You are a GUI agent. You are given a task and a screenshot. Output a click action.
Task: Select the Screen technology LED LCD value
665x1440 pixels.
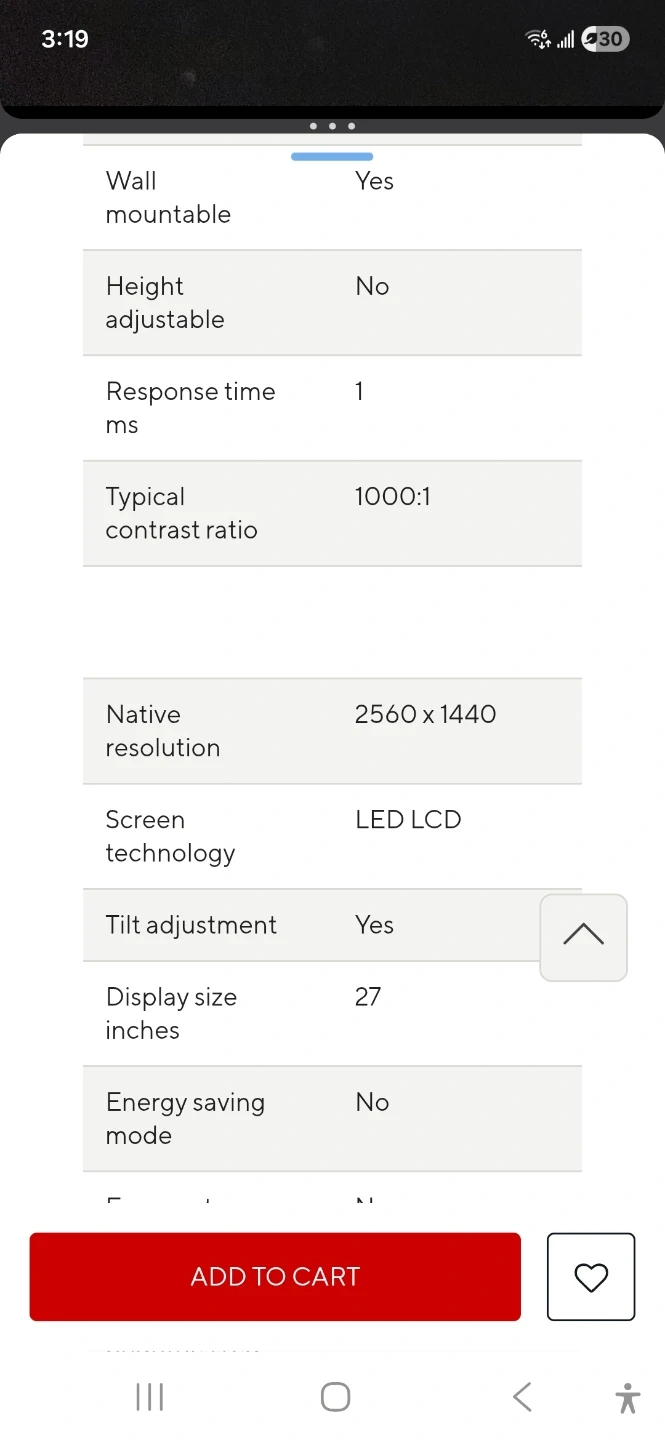[x=408, y=820]
